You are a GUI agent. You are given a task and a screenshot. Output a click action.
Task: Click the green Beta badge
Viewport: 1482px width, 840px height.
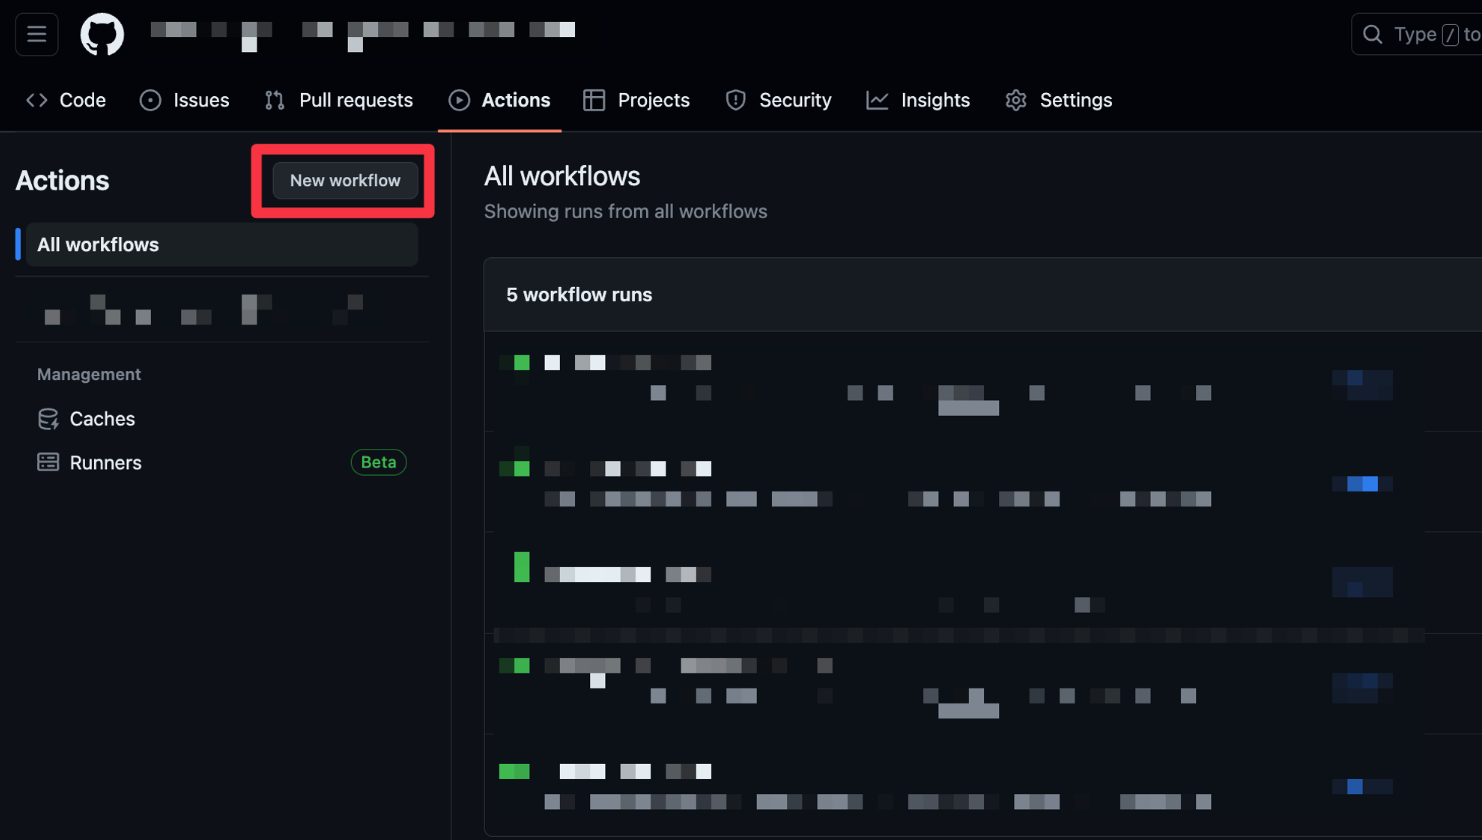(378, 462)
